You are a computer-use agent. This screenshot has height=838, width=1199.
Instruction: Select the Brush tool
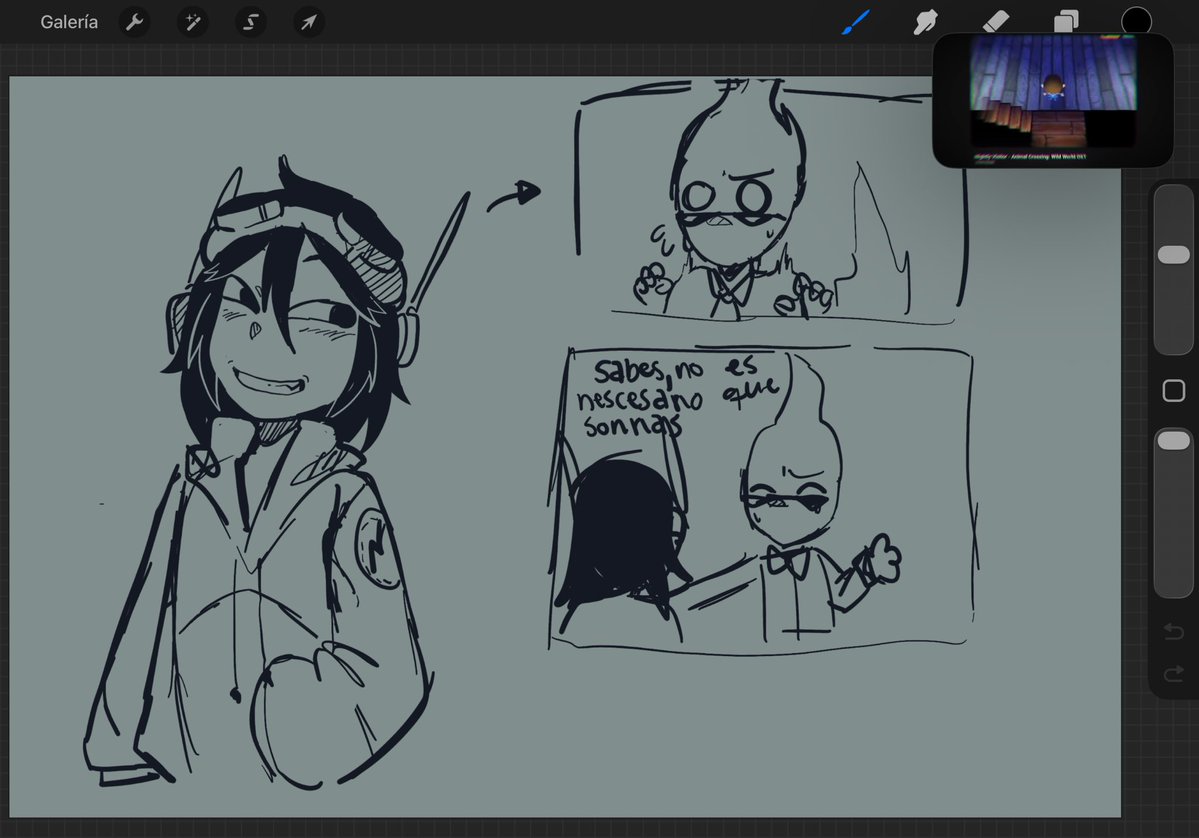(x=856, y=21)
